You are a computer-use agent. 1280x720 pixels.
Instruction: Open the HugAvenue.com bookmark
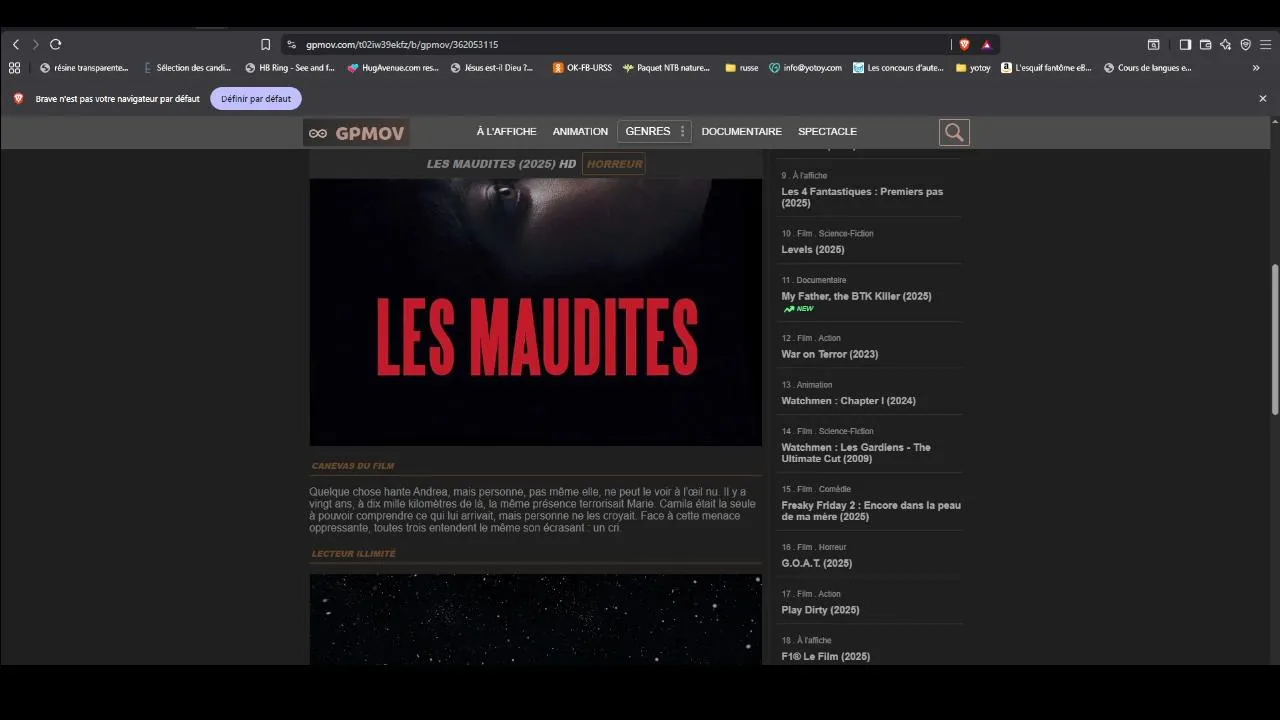(x=393, y=68)
